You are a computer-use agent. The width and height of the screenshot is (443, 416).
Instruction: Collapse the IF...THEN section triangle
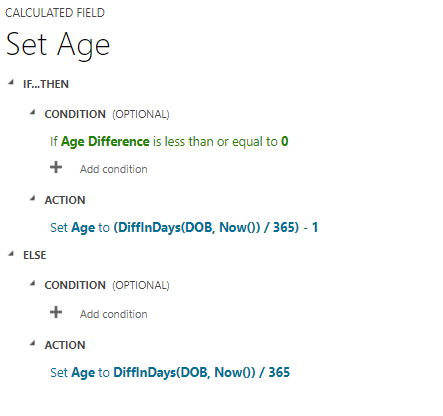click(11, 82)
